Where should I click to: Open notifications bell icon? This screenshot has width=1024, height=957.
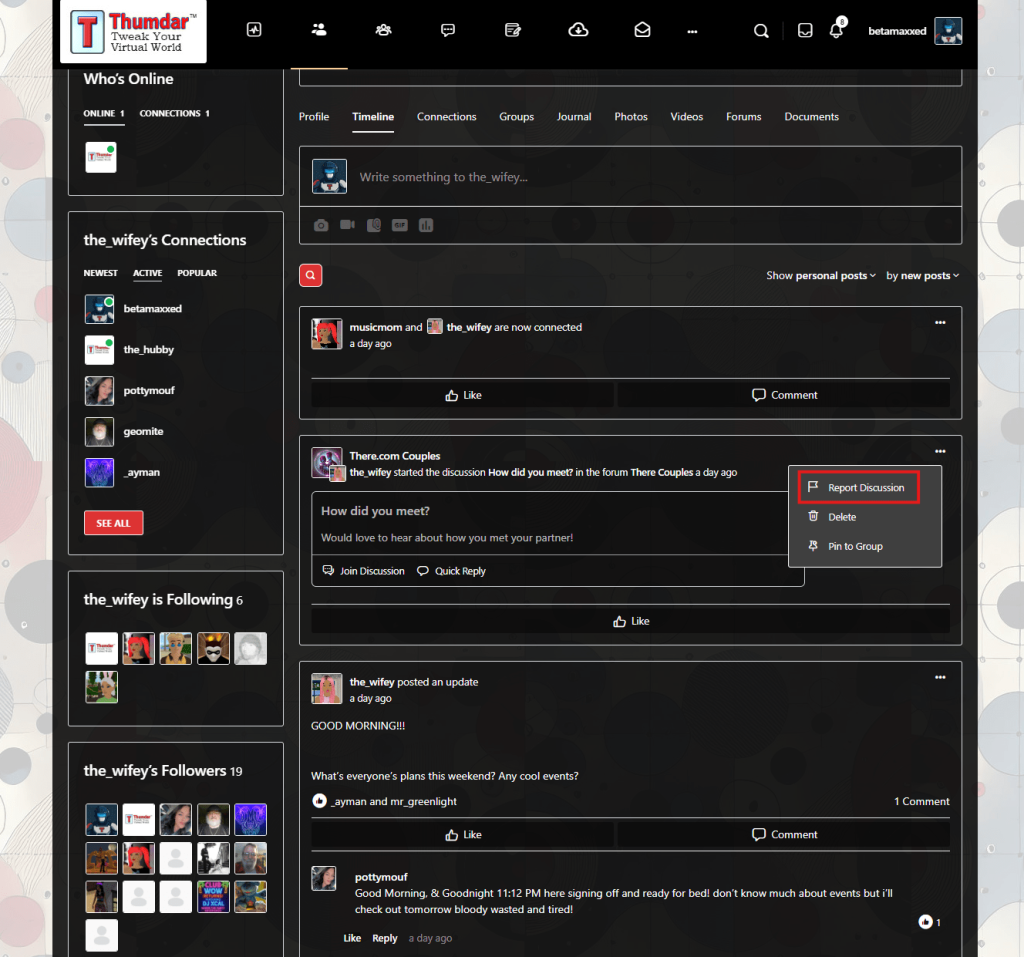[836, 31]
